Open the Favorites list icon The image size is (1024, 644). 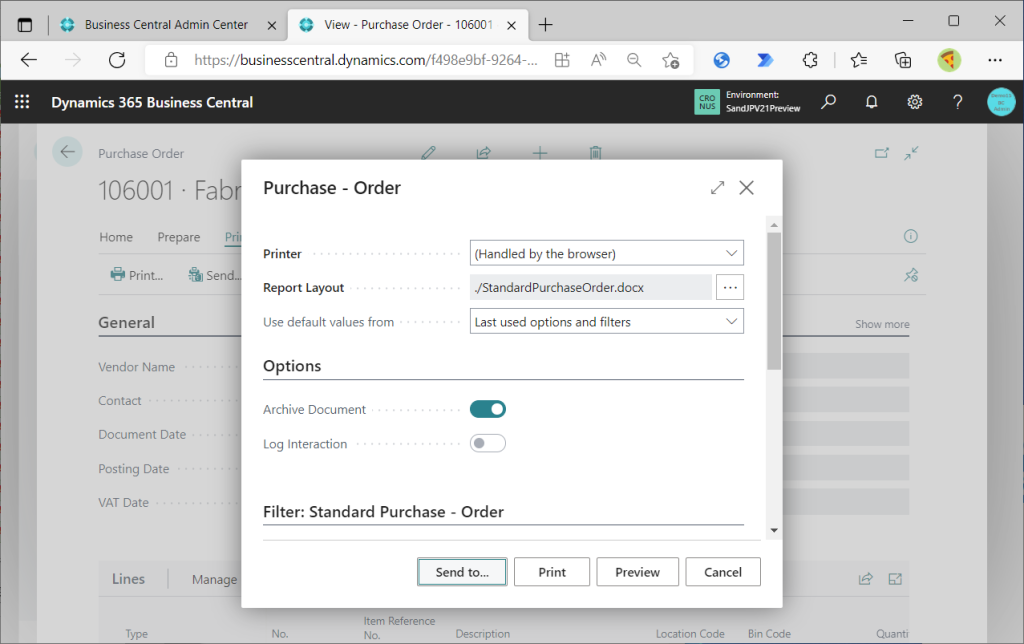(859, 60)
